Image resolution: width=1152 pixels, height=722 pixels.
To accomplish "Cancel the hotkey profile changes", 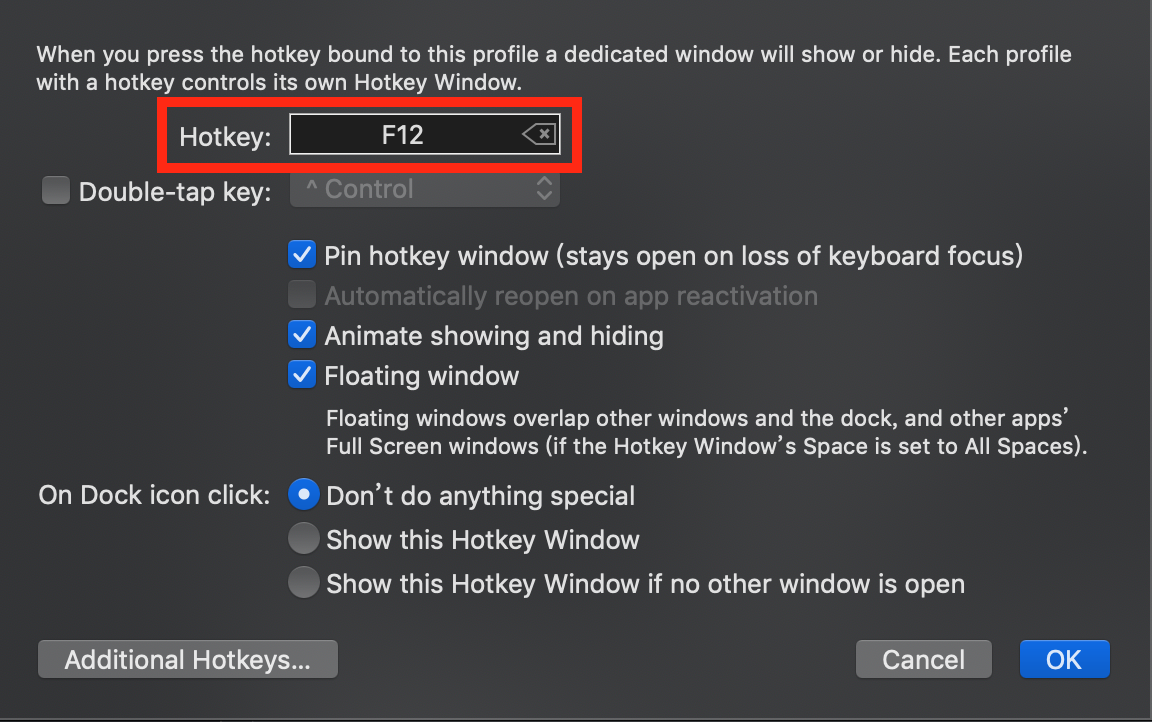I will (x=922, y=659).
